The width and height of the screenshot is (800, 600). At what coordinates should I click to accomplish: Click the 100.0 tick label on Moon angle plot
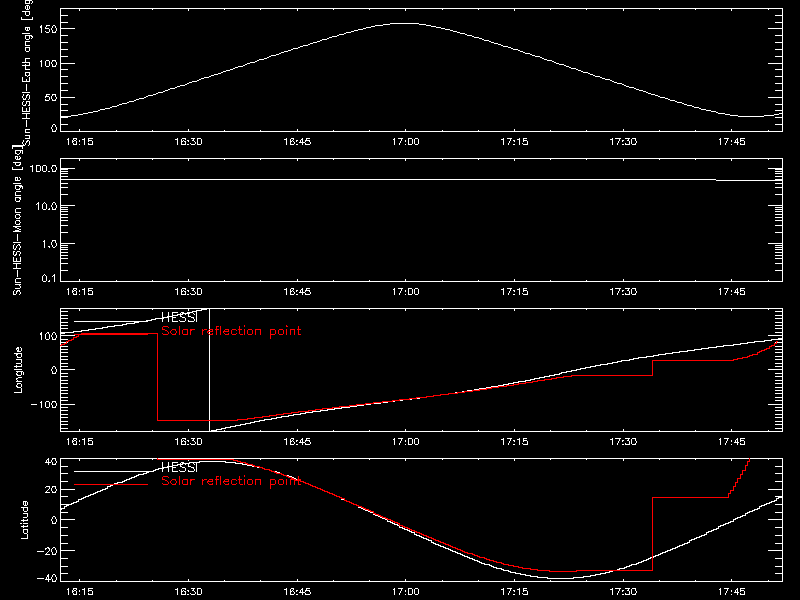tap(43, 168)
